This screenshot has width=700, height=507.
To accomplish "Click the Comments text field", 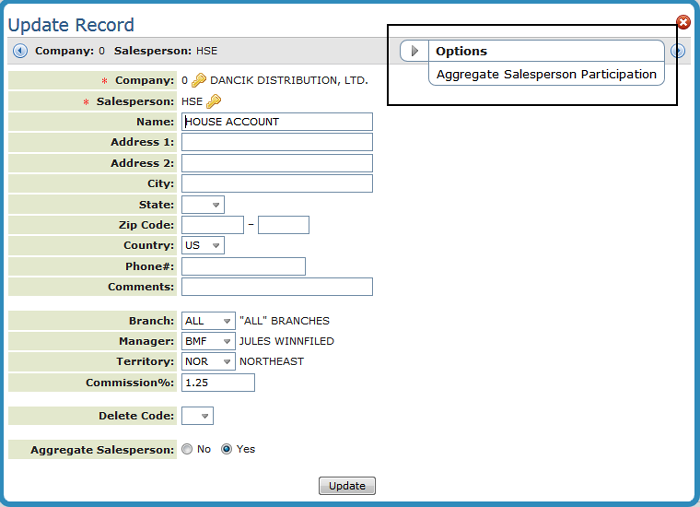I will coord(277,287).
